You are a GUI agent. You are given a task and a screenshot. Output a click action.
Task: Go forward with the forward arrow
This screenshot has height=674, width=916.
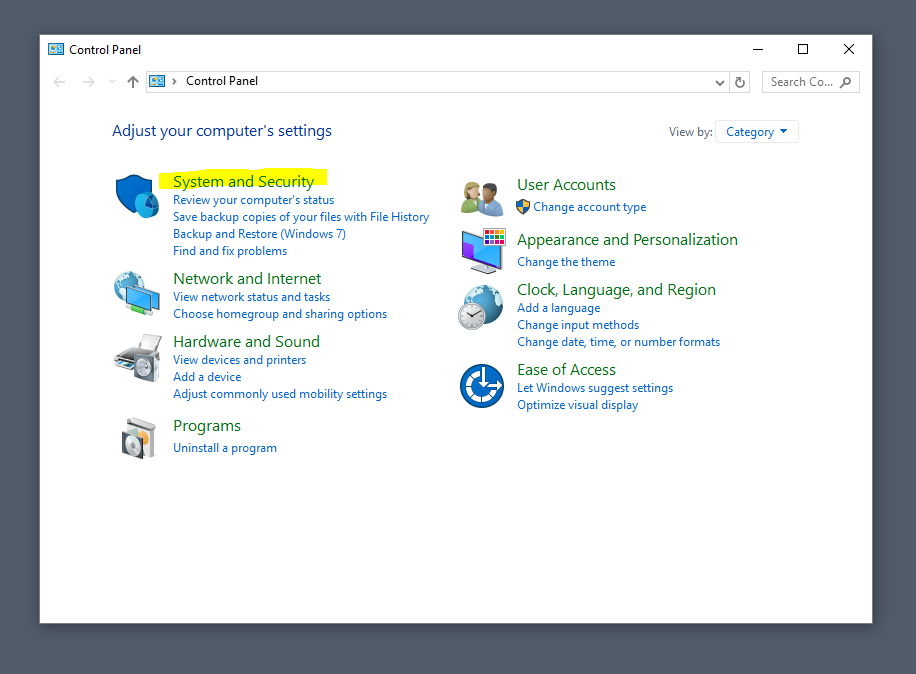[88, 82]
